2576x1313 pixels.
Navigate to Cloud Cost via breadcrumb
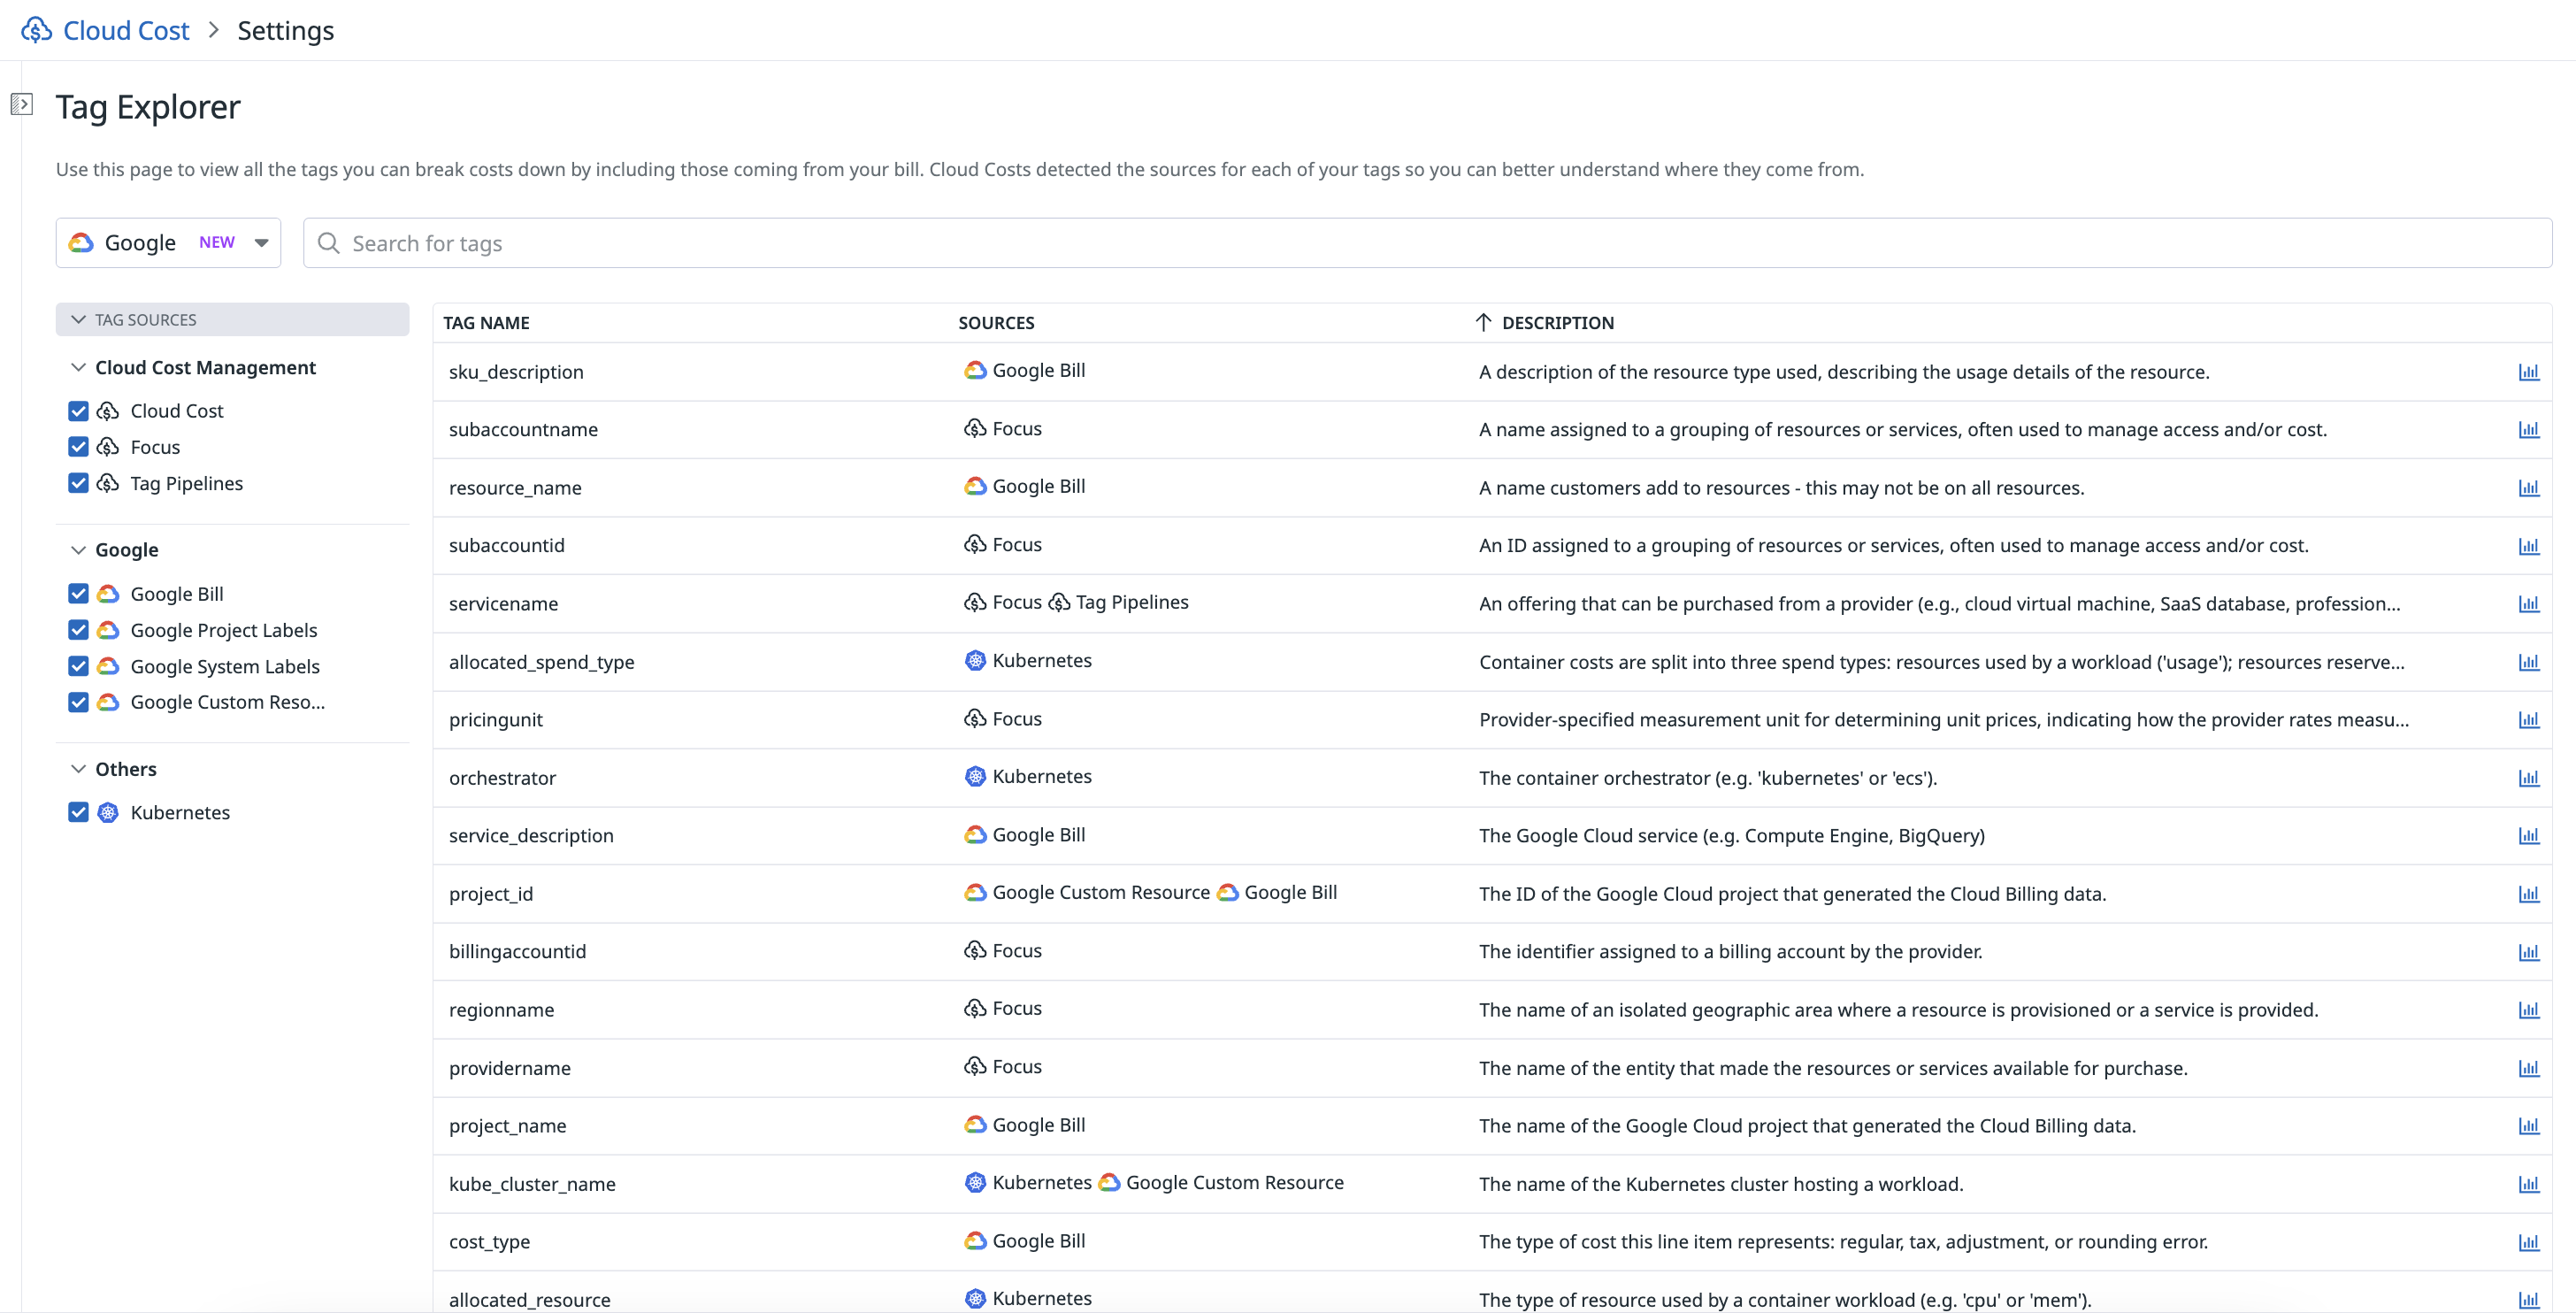point(125,29)
